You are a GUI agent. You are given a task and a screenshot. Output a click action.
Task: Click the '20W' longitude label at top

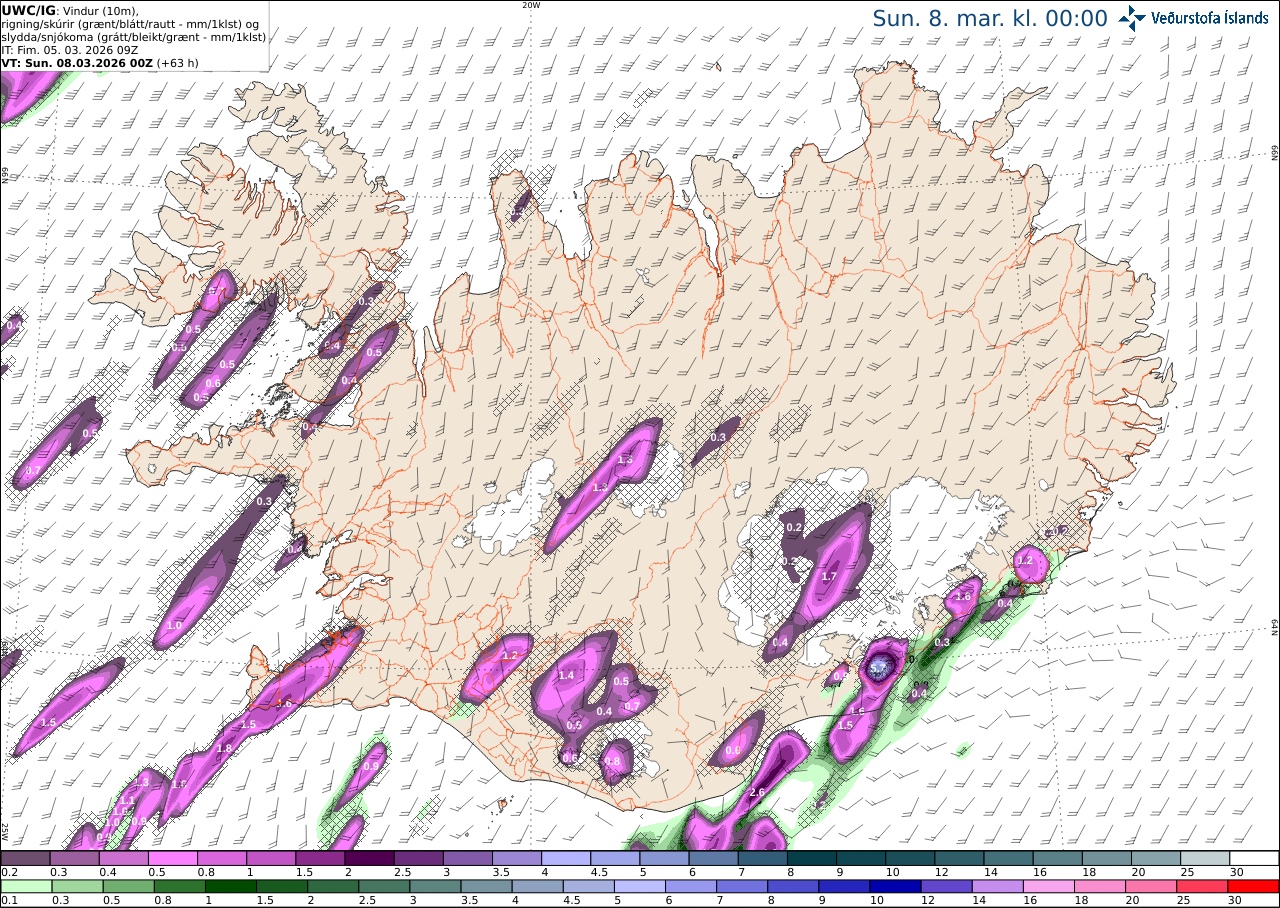531,5
